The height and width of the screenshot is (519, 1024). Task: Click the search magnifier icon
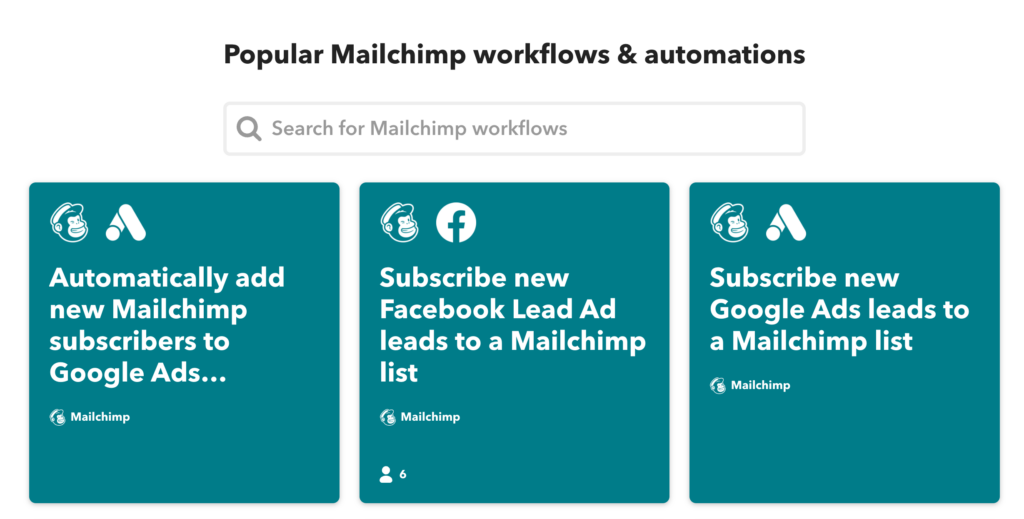(x=249, y=129)
